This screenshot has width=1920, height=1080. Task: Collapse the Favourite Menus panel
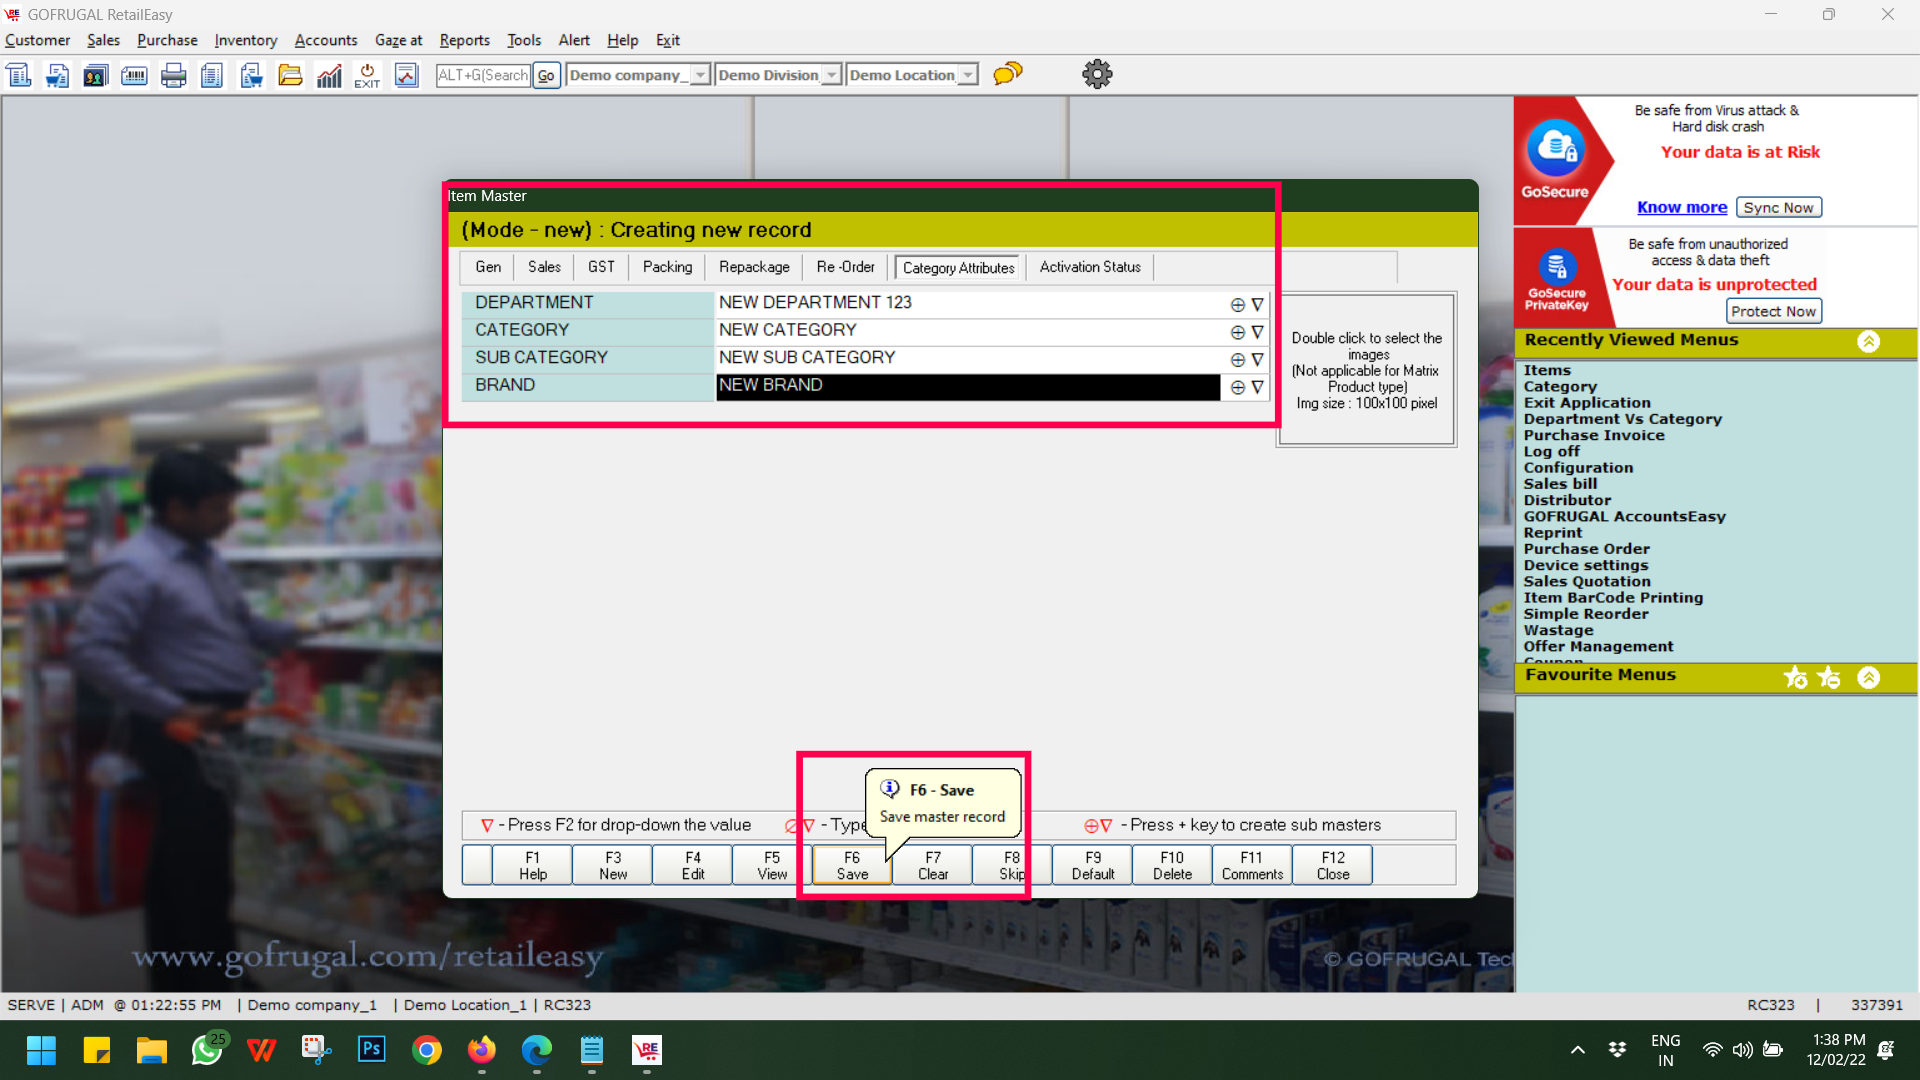click(1868, 677)
